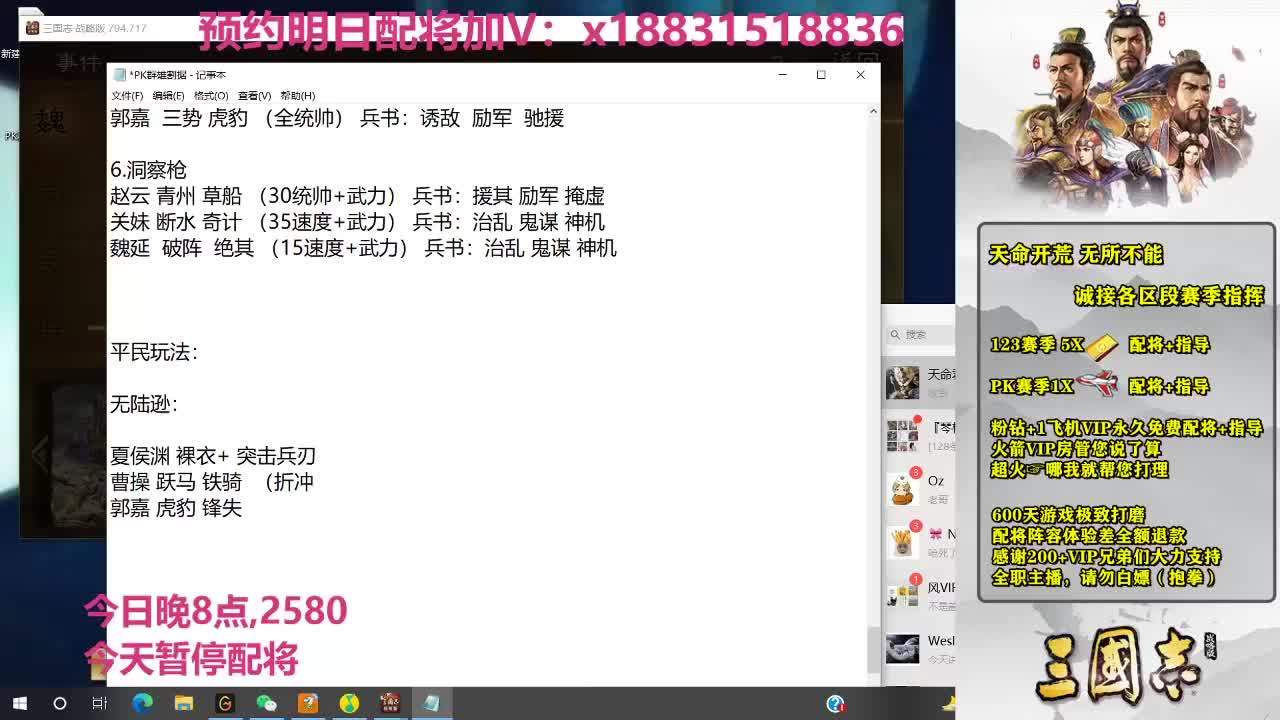
Task: Open Task View on the taskbar
Action: (99, 704)
